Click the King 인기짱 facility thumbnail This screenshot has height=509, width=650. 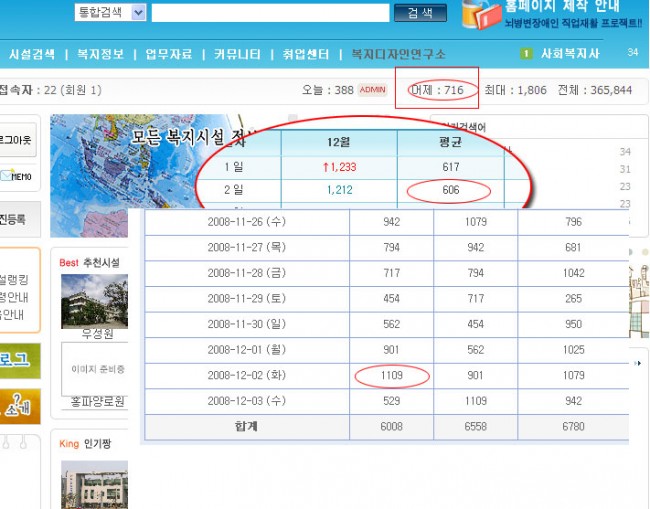coord(93,484)
